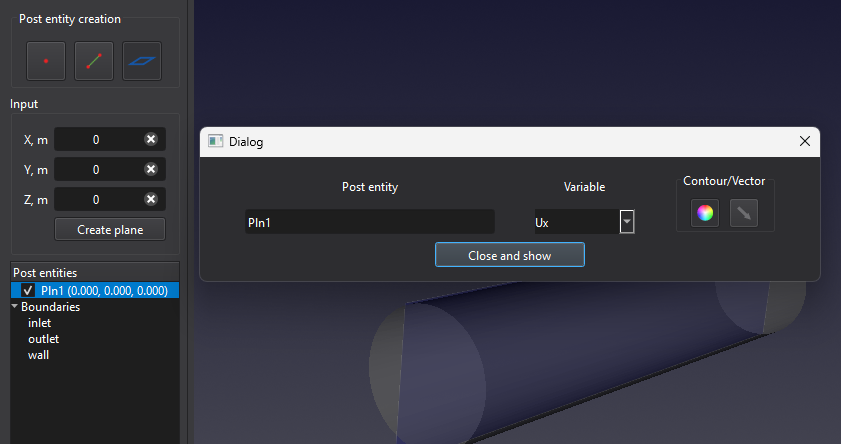841x444 pixels.
Task: Click the X, m coordinate field
Action: (96, 140)
